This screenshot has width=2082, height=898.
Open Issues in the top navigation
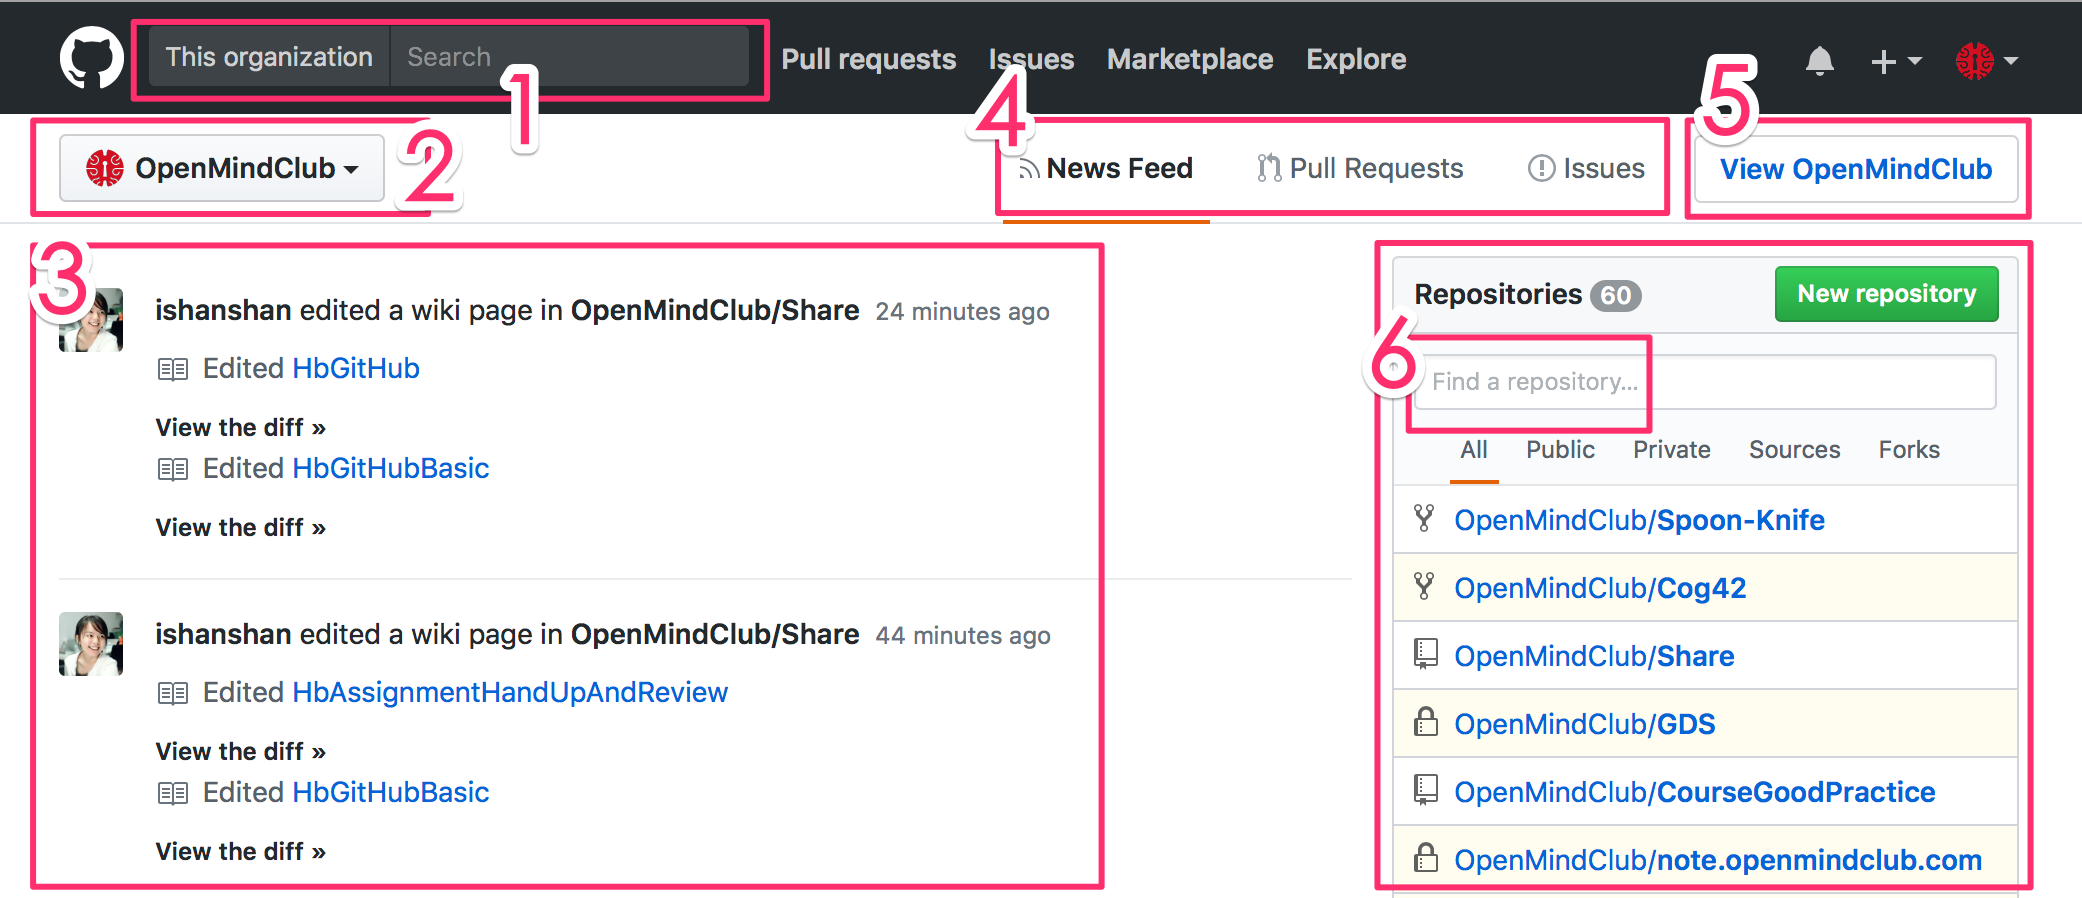(1031, 59)
